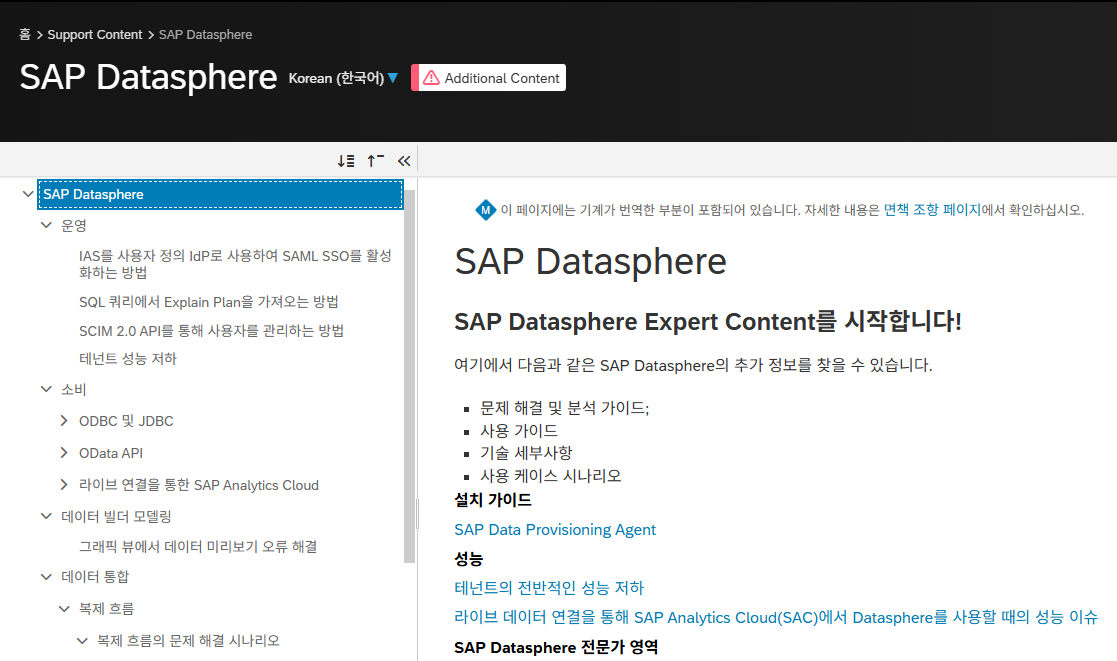The image size is (1117, 661).
Task: Select 운영 tree label
Action: 73,225
